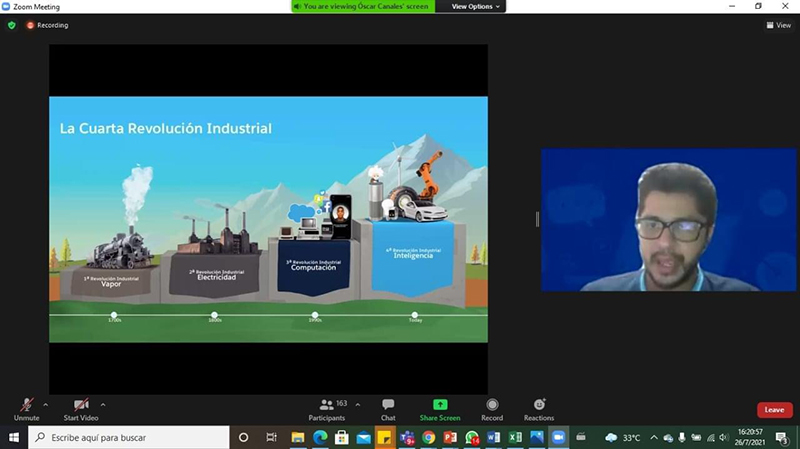
Task: Click the green Share Screen button
Action: 440,407
